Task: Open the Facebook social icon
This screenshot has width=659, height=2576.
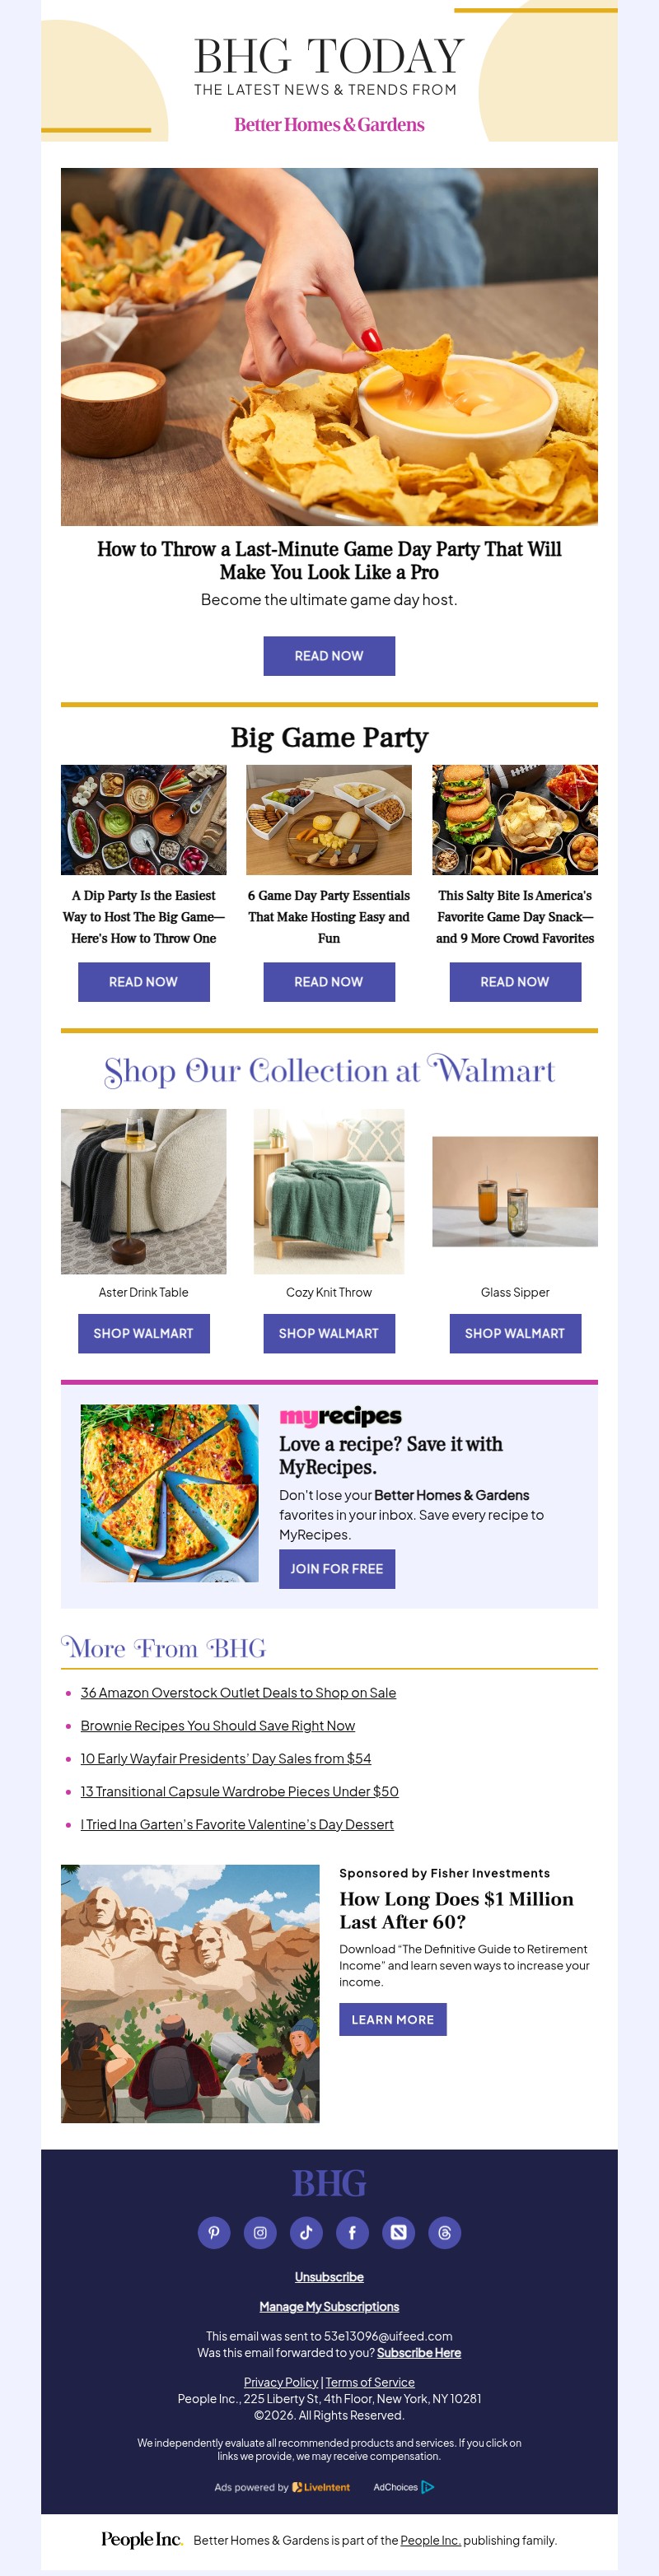Action: coord(352,2232)
